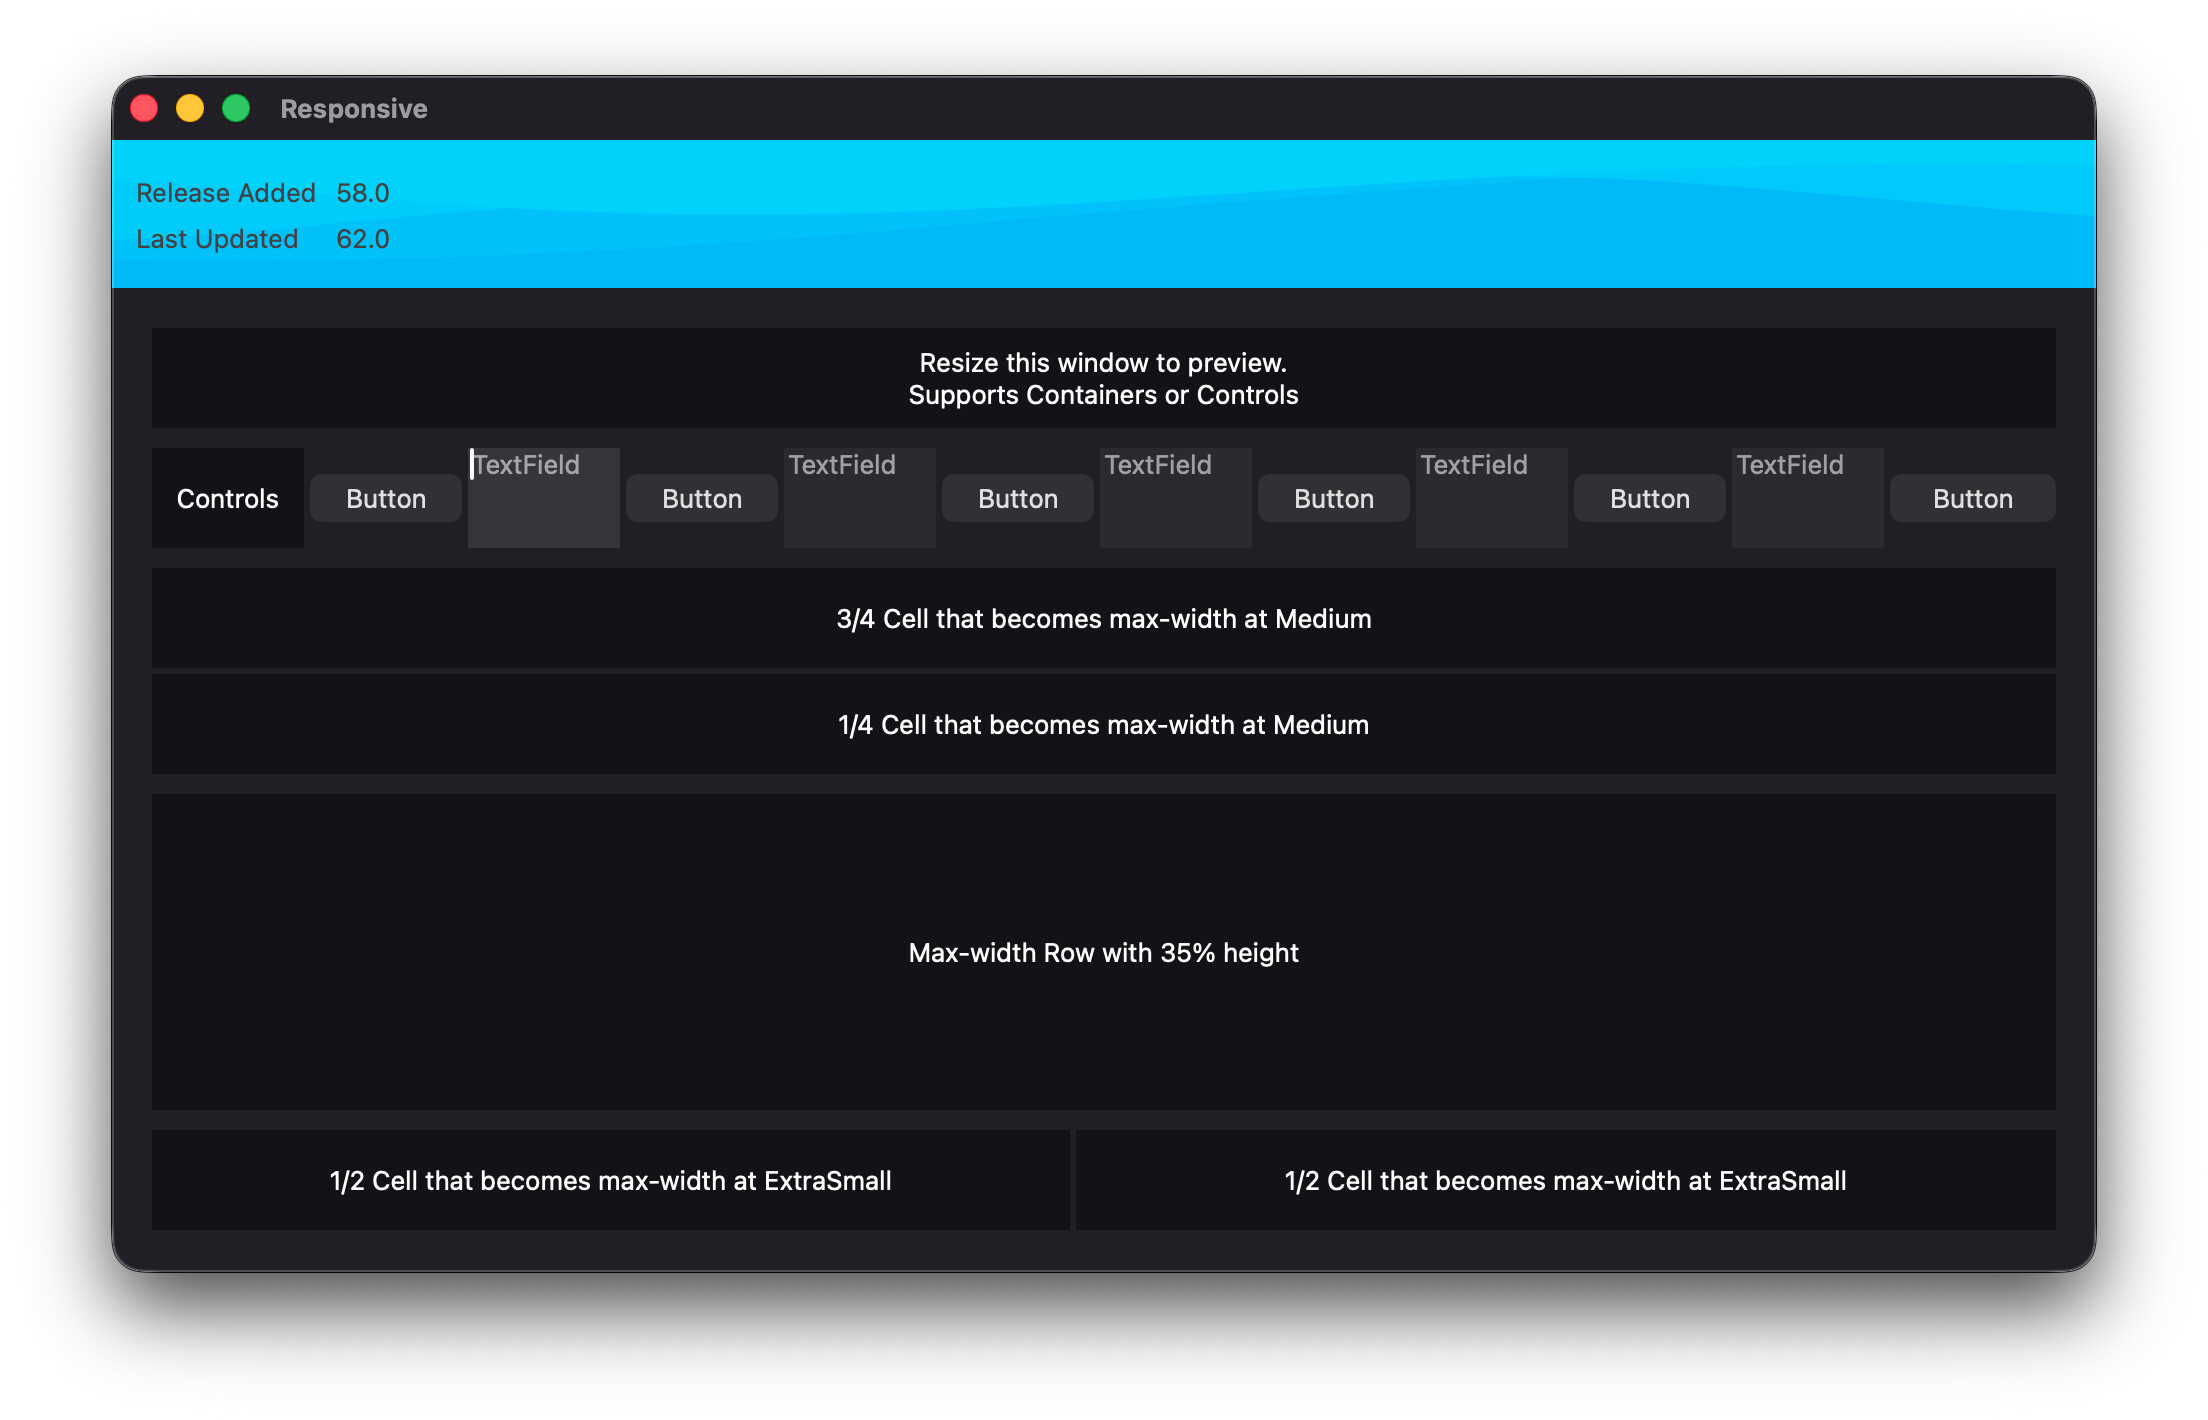Click the second Button in the controls row
Image resolution: width=2208 pixels, height=1420 pixels.
pos(702,498)
